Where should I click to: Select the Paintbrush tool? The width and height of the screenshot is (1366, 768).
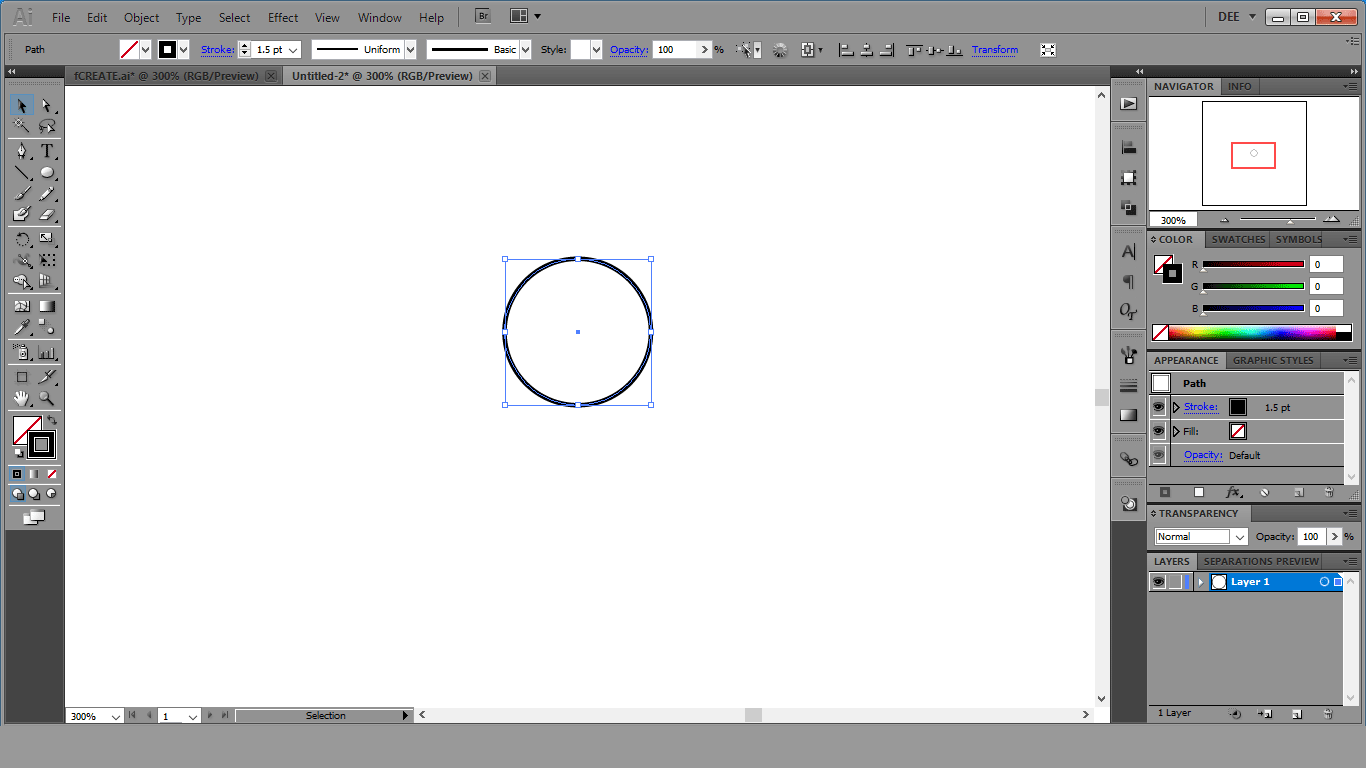pos(22,193)
